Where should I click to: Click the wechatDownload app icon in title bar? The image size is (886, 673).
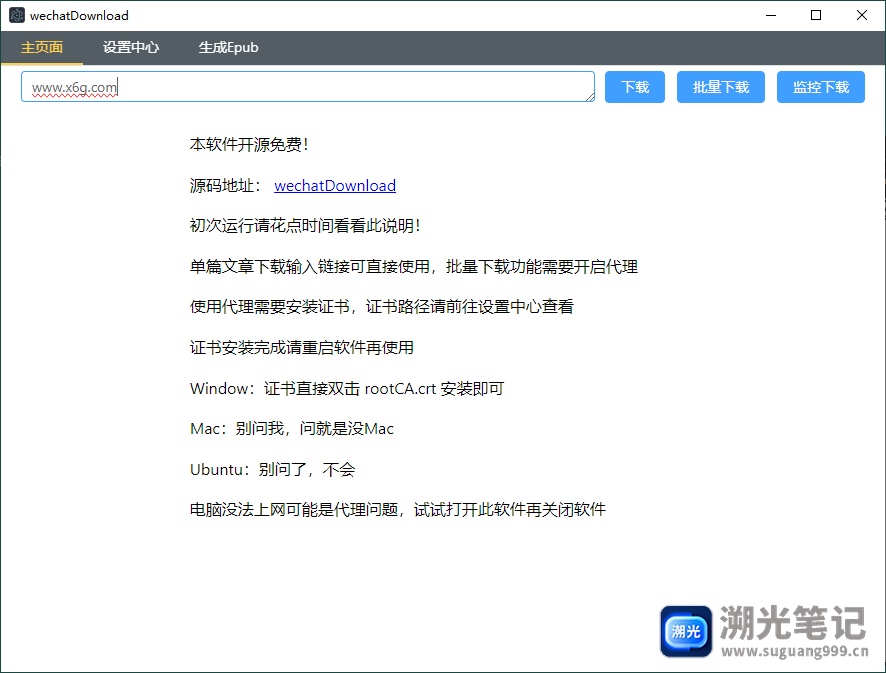click(x=16, y=15)
